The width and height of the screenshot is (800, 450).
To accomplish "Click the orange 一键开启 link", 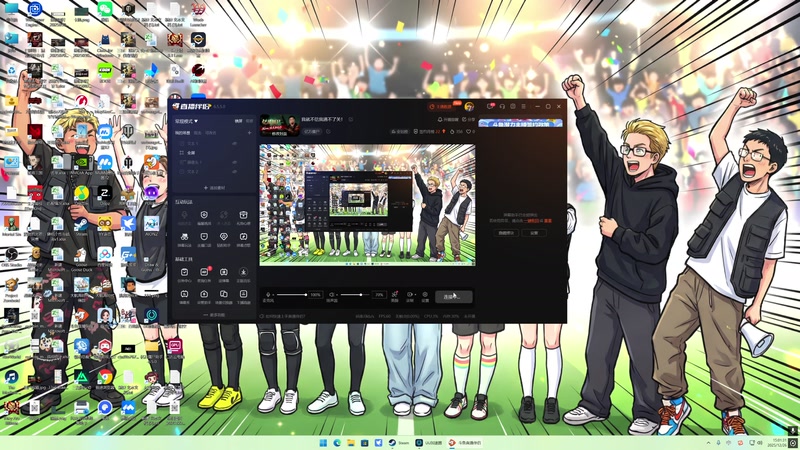I will [x=532, y=221].
